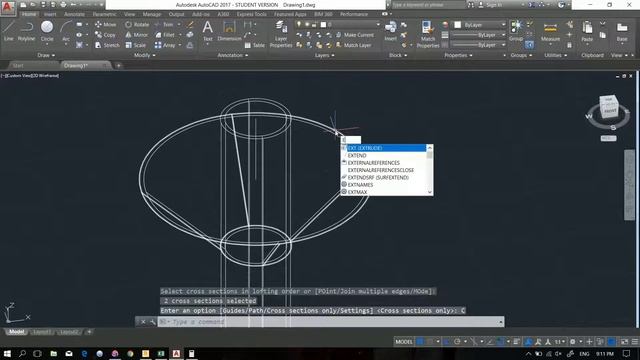Expand the Modify panel
This screenshot has width=640, height=360.
point(145,55)
